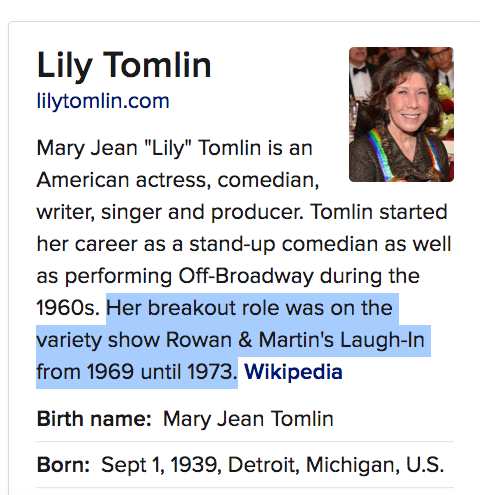Click the Lily Tomlin heading title
Image resolution: width=480 pixels, height=495 pixels.
(124, 66)
